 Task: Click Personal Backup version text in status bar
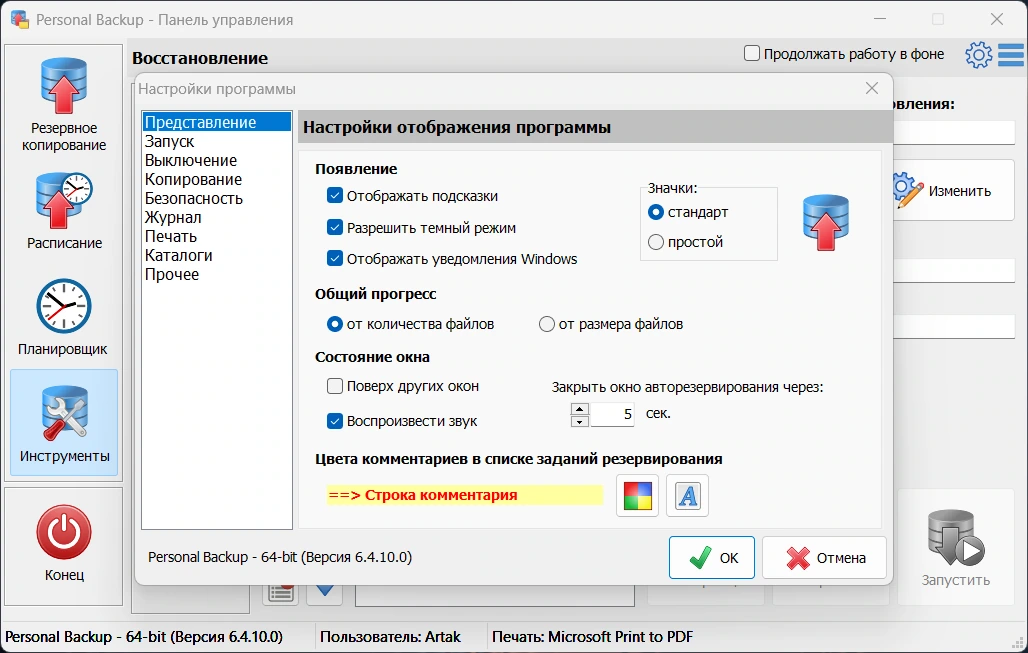click(144, 637)
